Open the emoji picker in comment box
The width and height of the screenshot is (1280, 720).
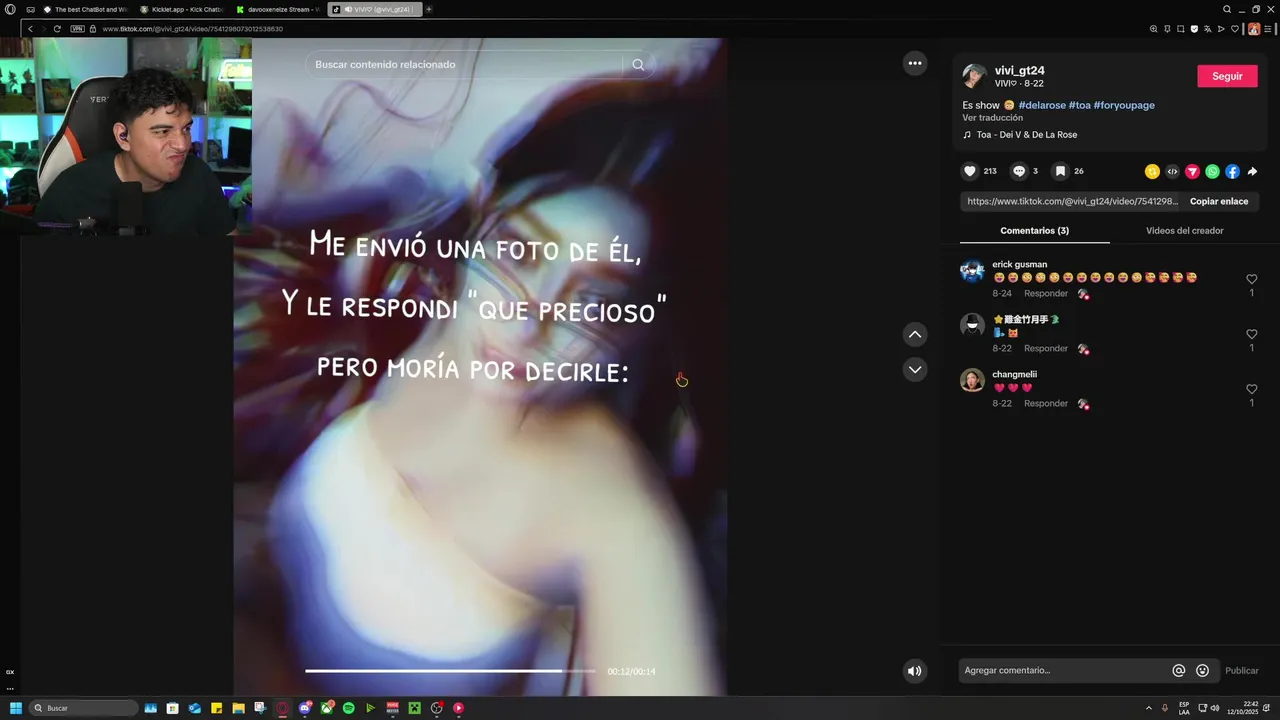coord(1202,671)
